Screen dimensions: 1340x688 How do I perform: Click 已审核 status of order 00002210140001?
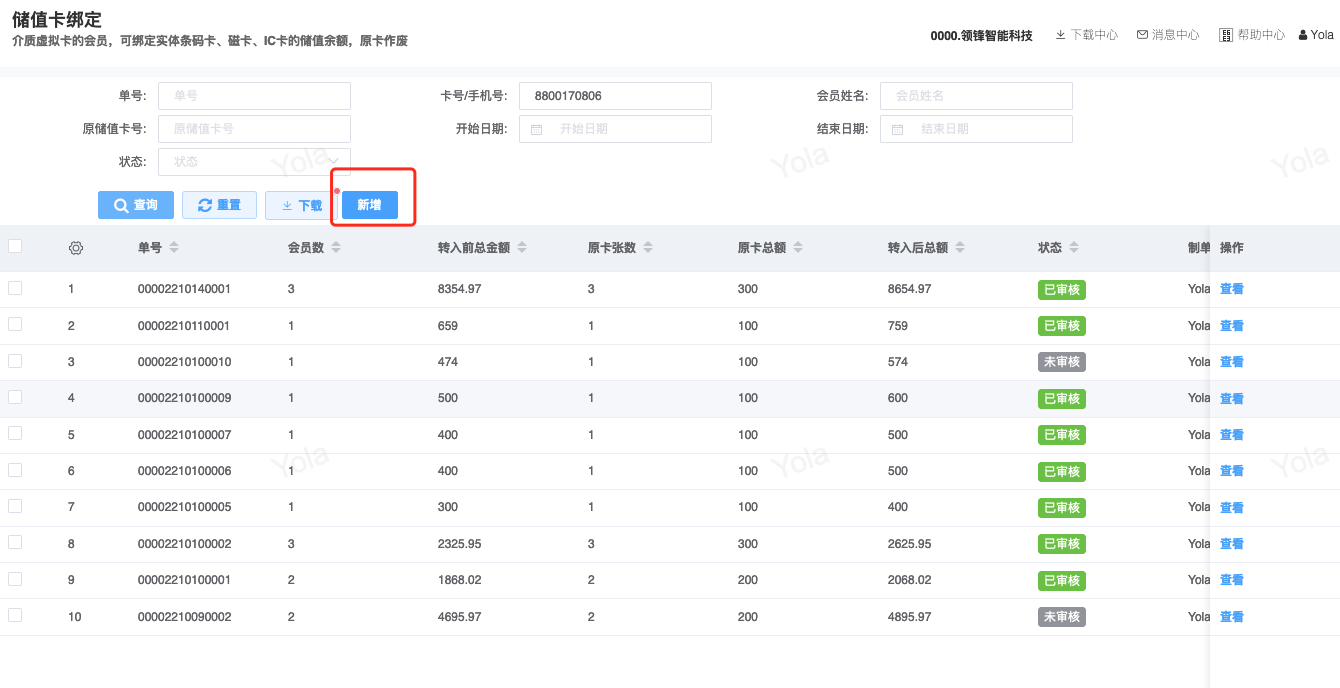[x=1062, y=290]
